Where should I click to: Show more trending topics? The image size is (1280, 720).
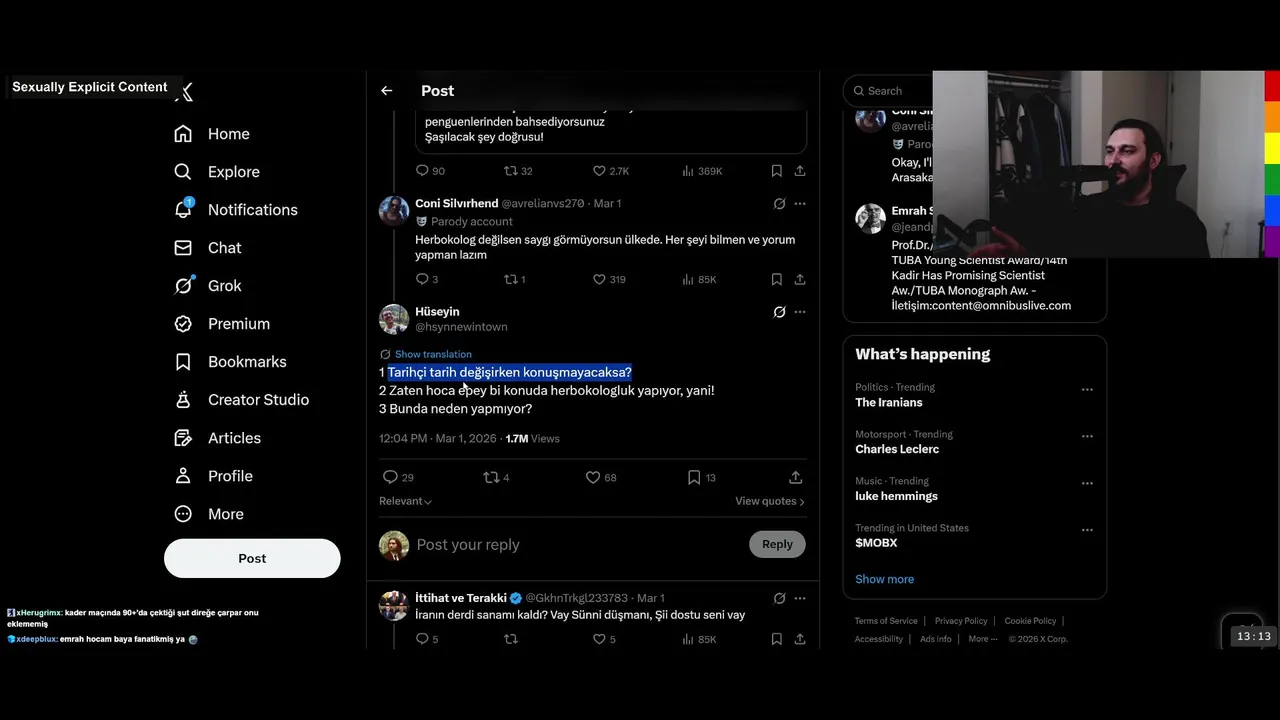tap(884, 579)
